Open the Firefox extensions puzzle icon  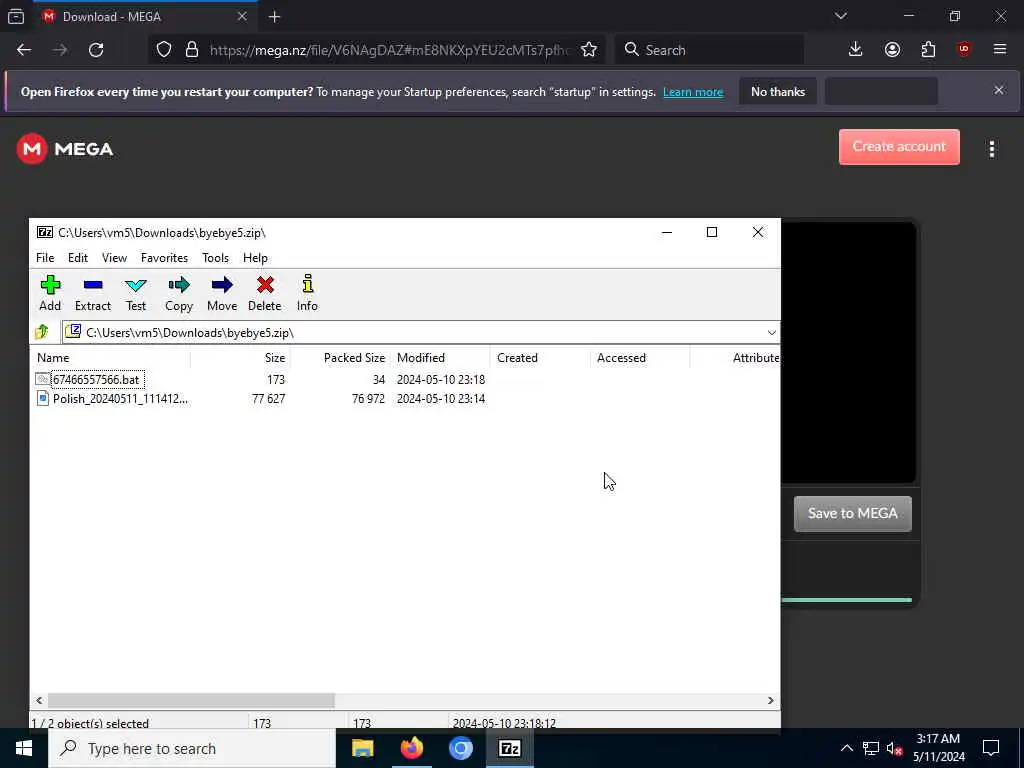click(929, 50)
